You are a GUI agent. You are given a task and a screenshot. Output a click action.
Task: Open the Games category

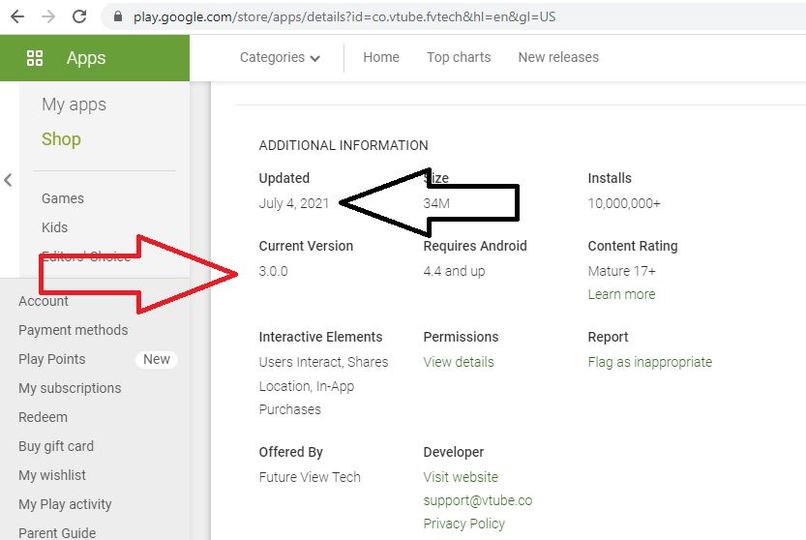63,198
